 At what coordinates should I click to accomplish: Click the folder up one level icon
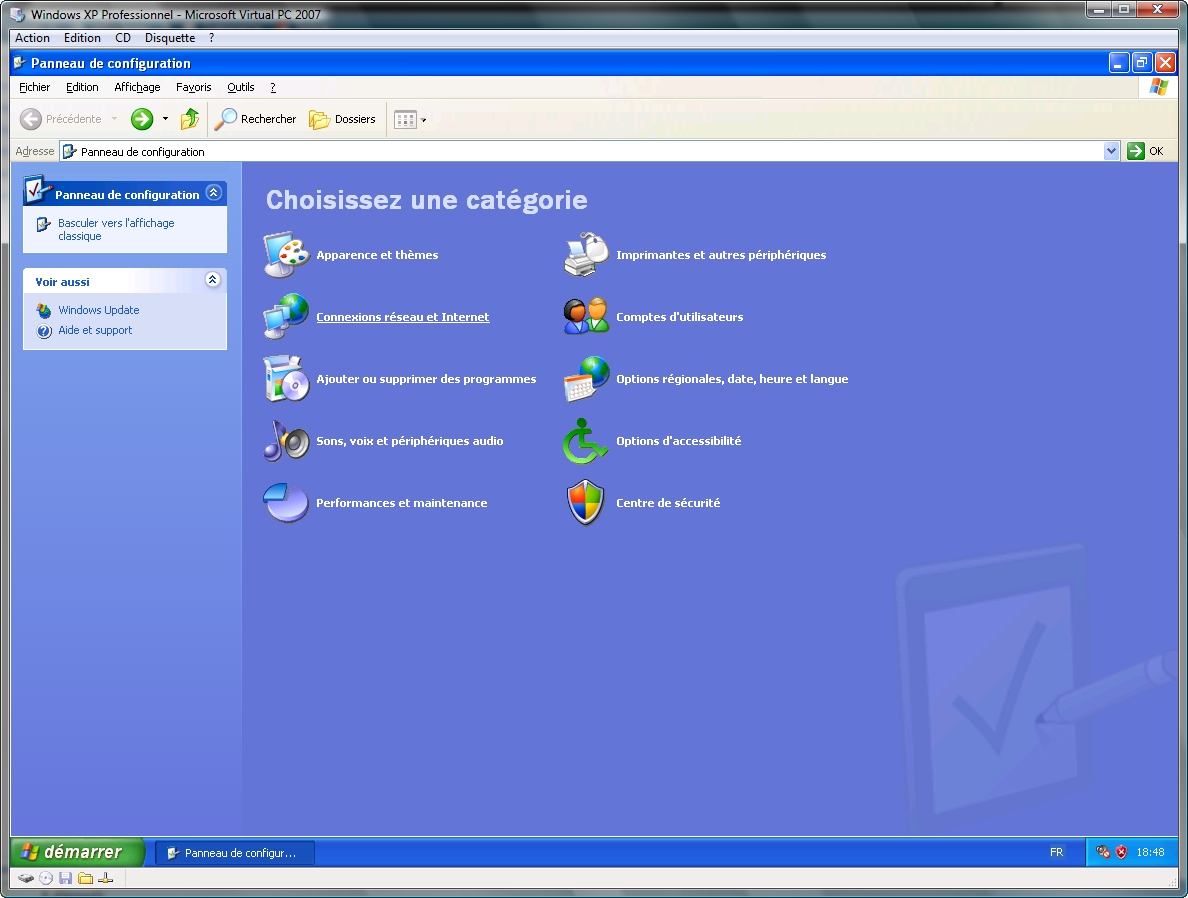[189, 119]
